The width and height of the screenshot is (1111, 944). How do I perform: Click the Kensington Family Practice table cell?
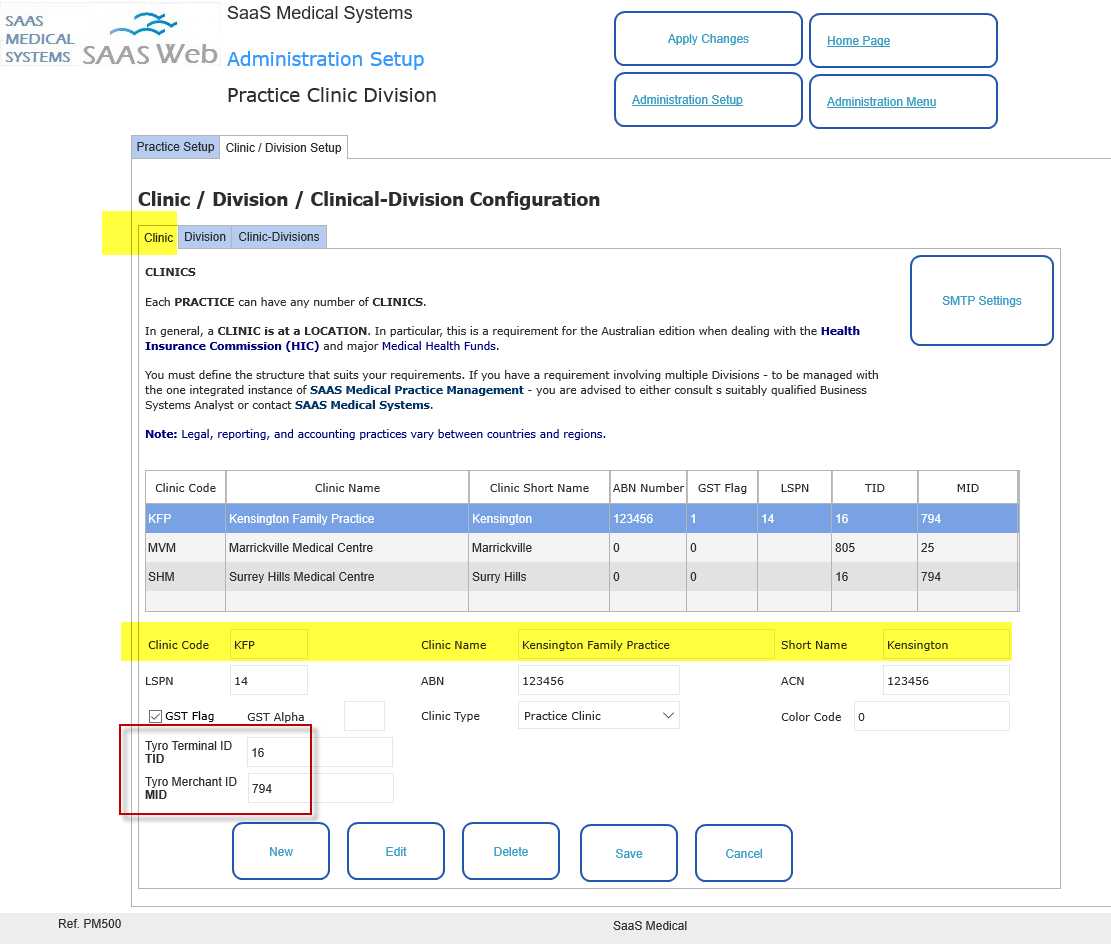347,519
